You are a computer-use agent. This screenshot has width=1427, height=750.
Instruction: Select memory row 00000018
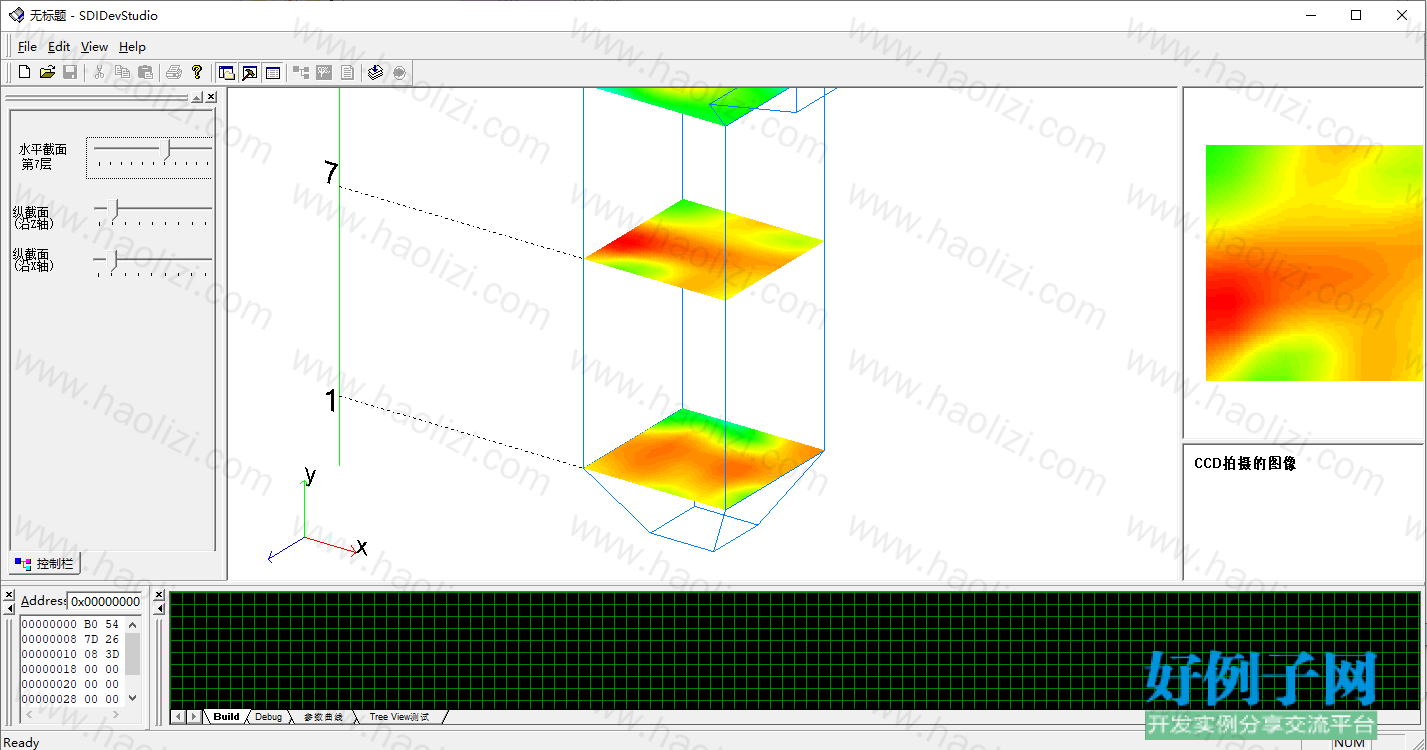70,669
